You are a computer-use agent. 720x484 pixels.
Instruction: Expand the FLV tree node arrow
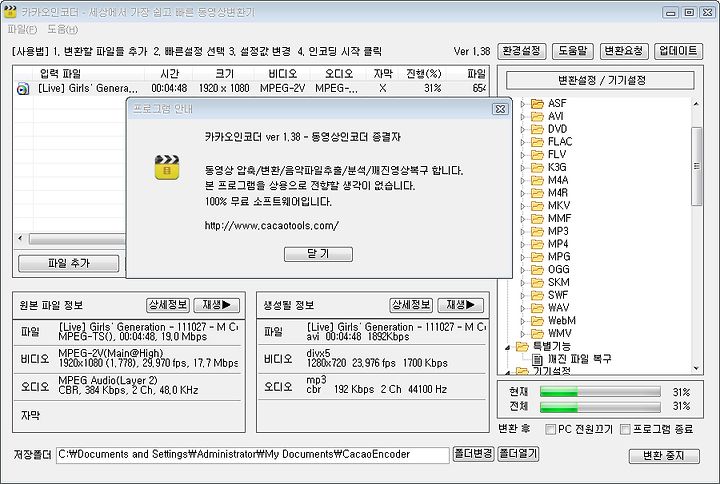[523, 155]
